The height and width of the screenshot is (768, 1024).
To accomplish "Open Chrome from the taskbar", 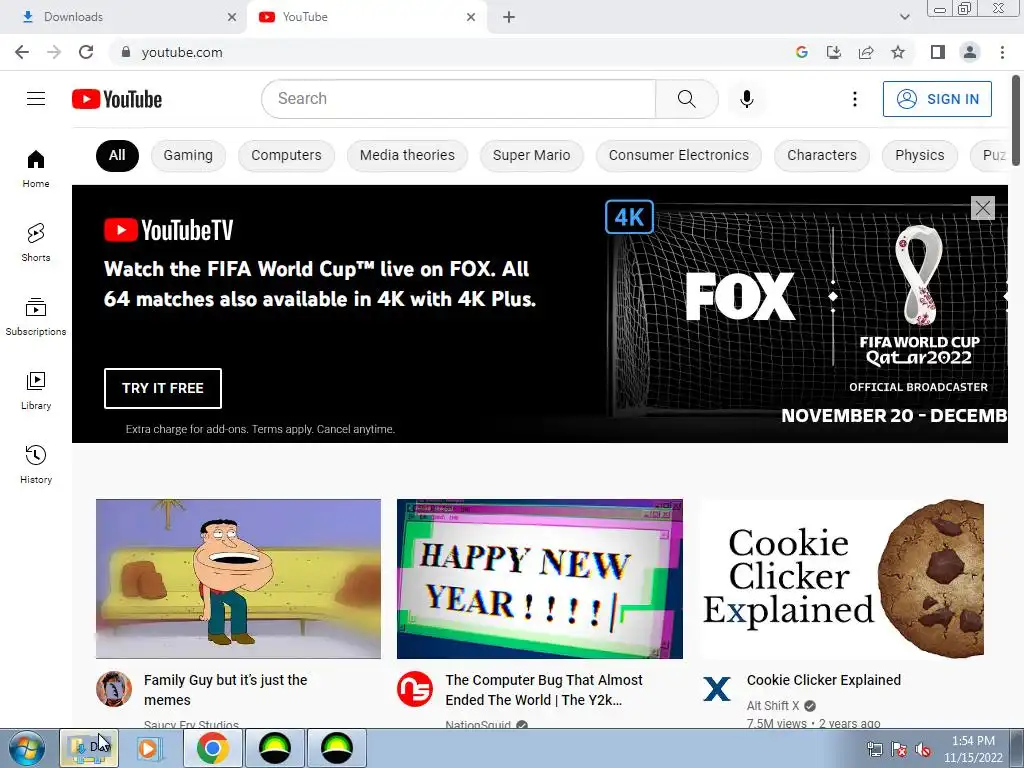I will pyautogui.click(x=213, y=748).
